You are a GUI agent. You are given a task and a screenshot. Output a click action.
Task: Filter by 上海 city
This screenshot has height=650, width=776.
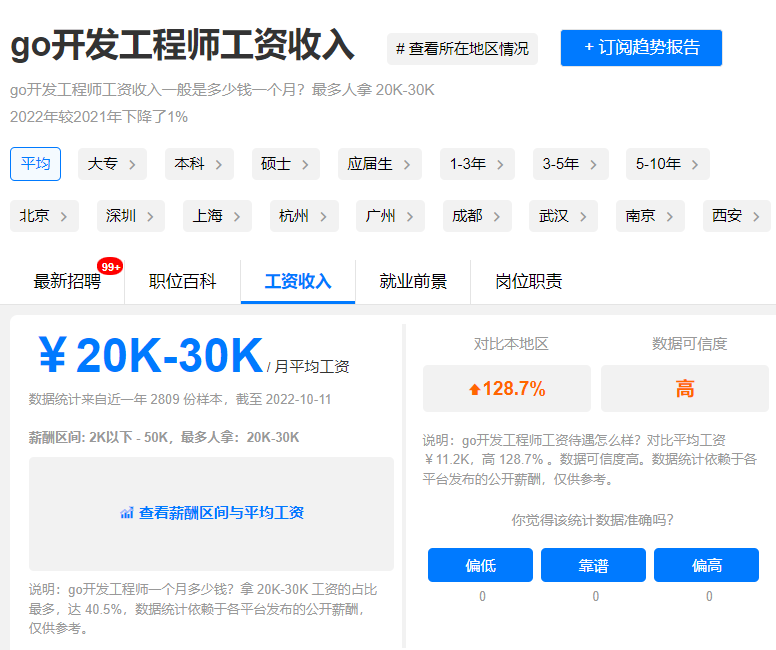tap(217, 216)
